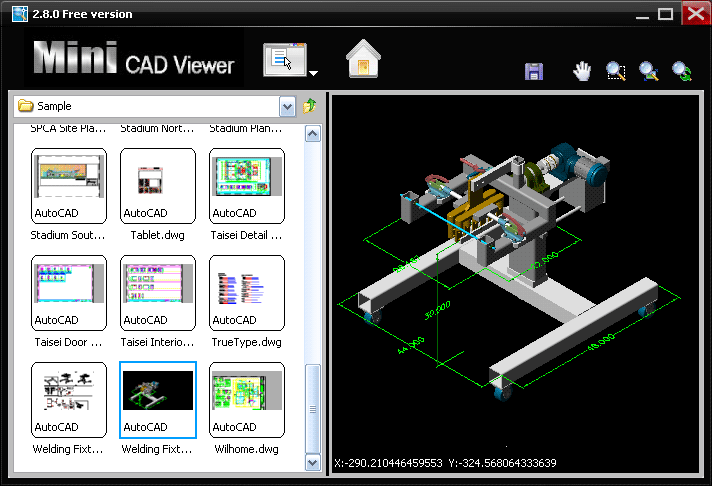
Task: Click the scrollbar down arrow in file list
Action: [312, 463]
